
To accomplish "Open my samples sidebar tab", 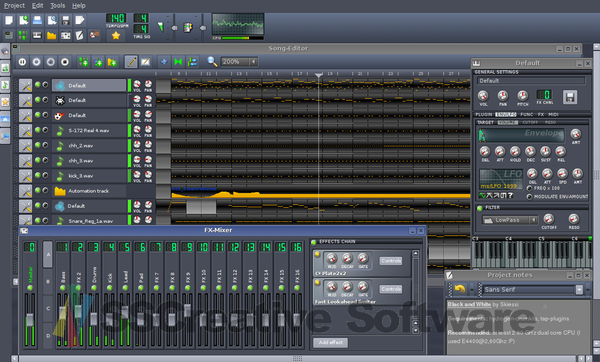I will [5, 85].
